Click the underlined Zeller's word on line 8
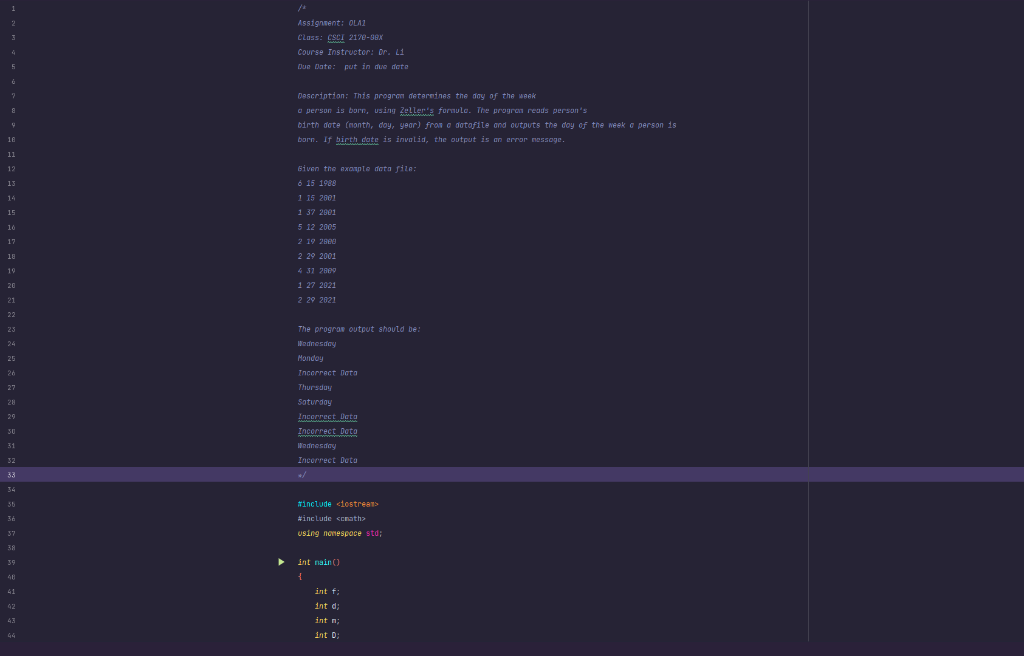 point(417,110)
